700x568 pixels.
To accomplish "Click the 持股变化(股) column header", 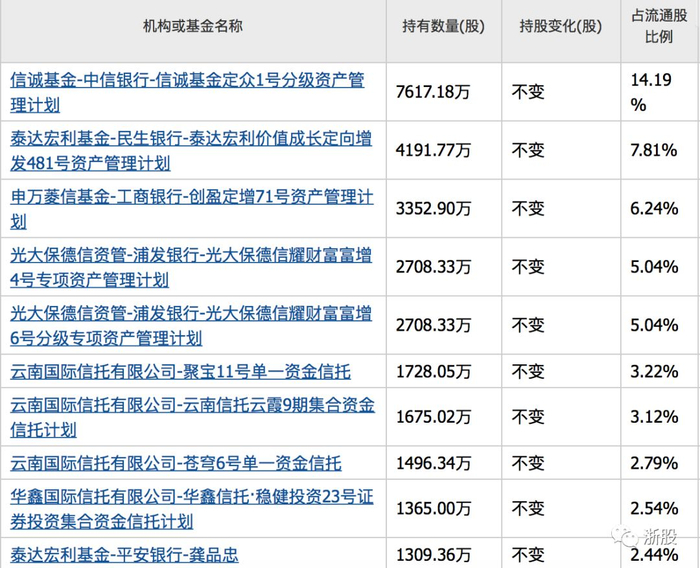I will [561, 26].
